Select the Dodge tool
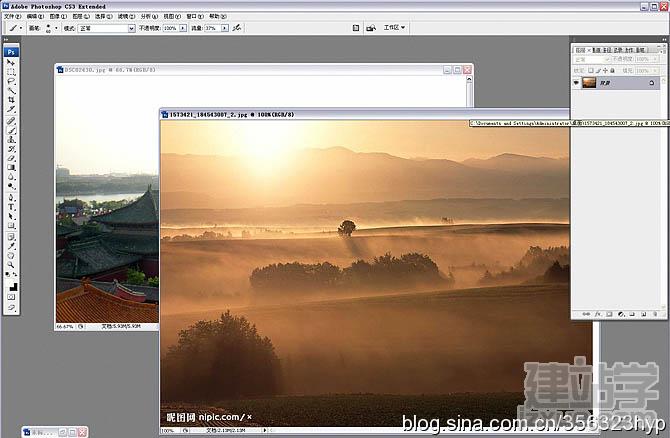The height and width of the screenshot is (438, 670). tap(11, 187)
